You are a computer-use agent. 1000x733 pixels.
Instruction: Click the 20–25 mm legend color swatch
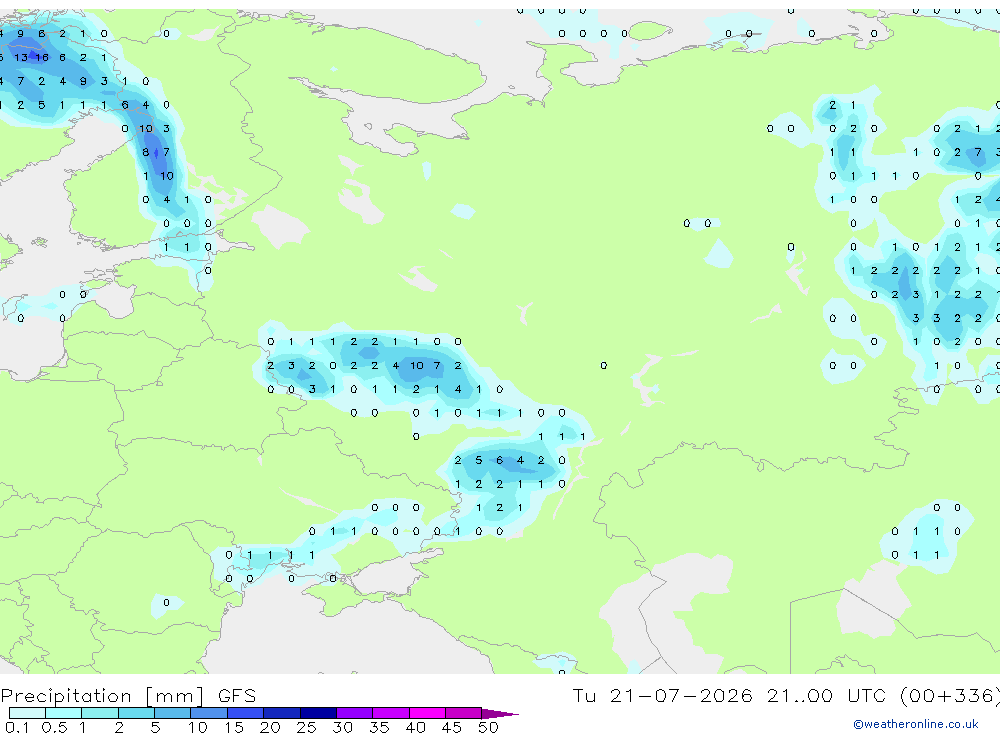tap(282, 713)
